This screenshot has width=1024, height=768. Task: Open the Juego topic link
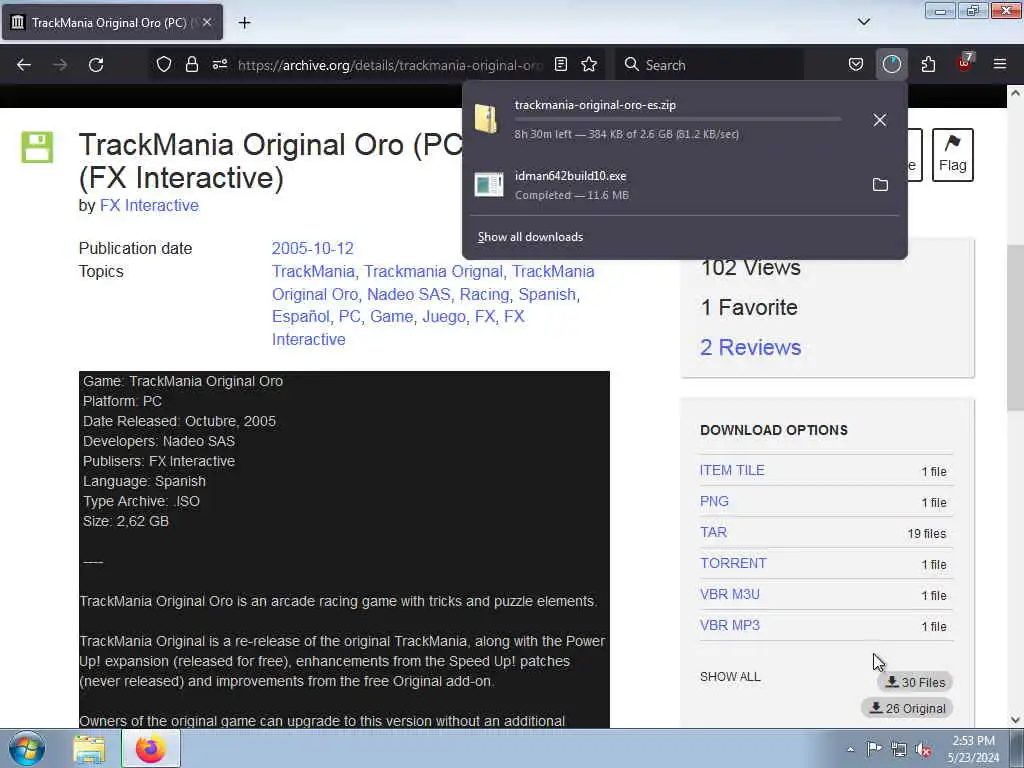[443, 316]
